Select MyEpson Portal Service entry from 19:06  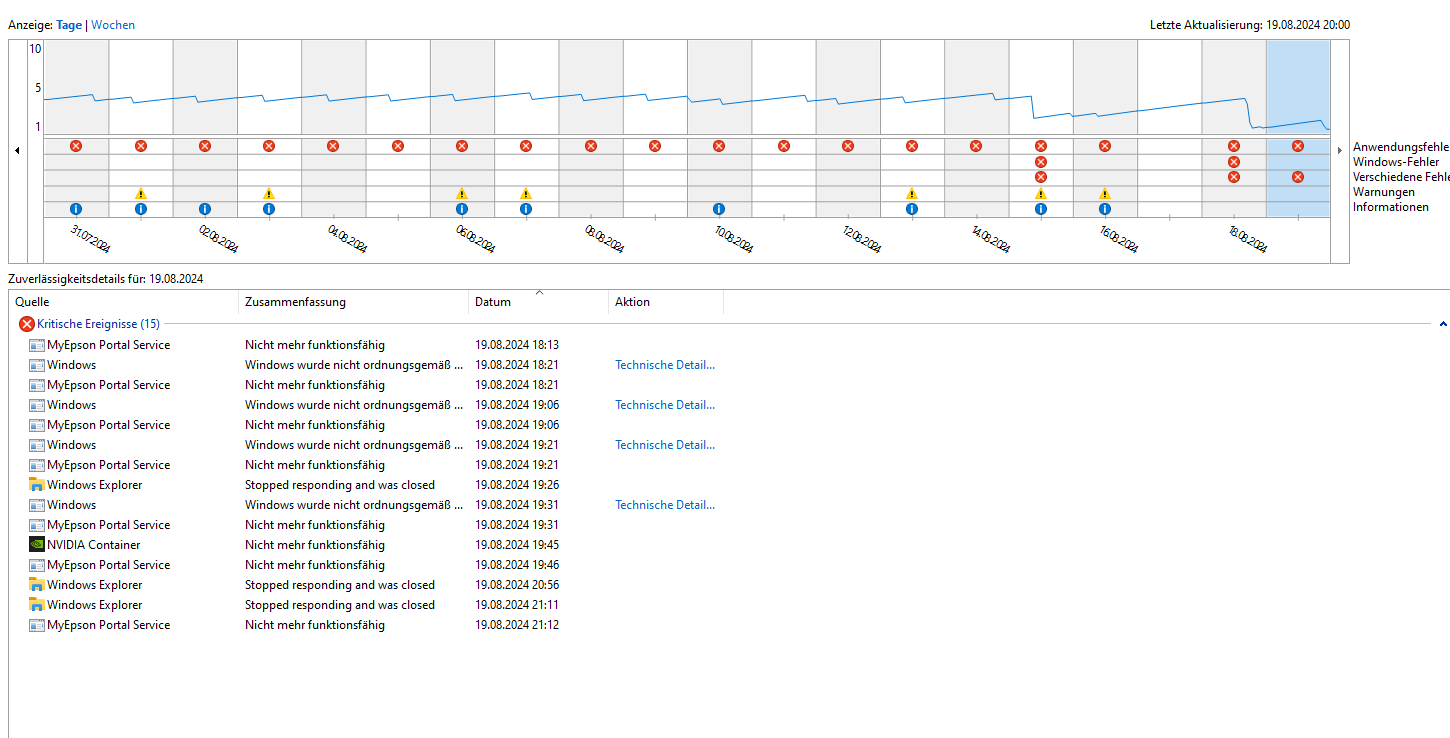(x=109, y=425)
